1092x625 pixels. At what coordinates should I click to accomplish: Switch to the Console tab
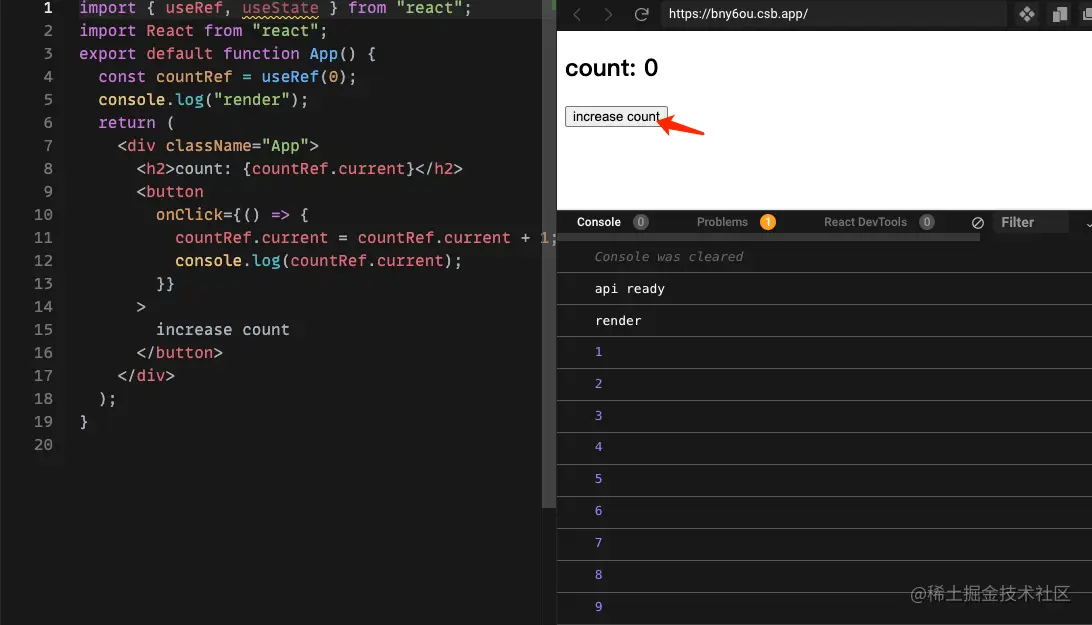(x=598, y=222)
